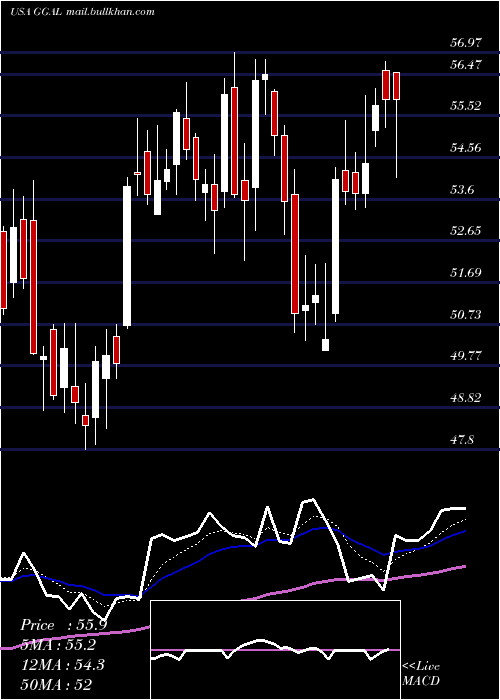500x700 pixels.
Task: Click the 49.77 price axis label
Action: [x=466, y=356]
